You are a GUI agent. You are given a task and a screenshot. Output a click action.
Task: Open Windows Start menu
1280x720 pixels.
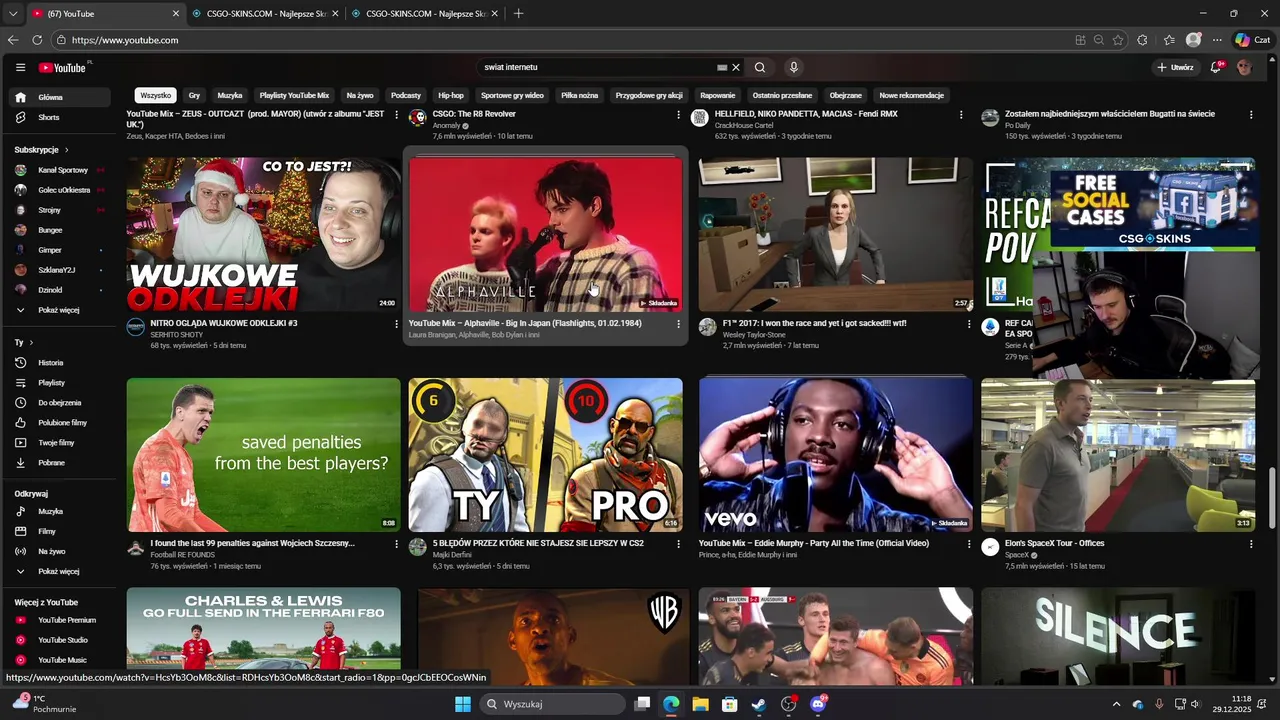[x=462, y=704]
